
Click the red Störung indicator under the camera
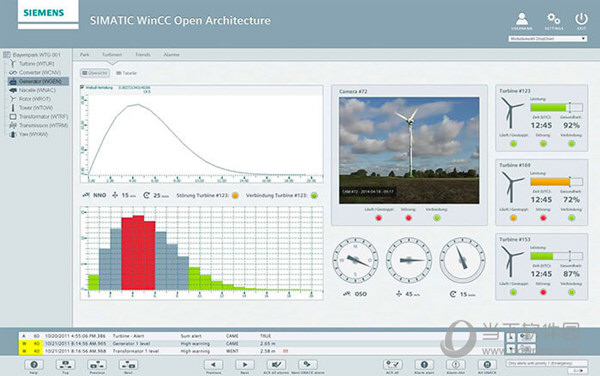coord(408,218)
